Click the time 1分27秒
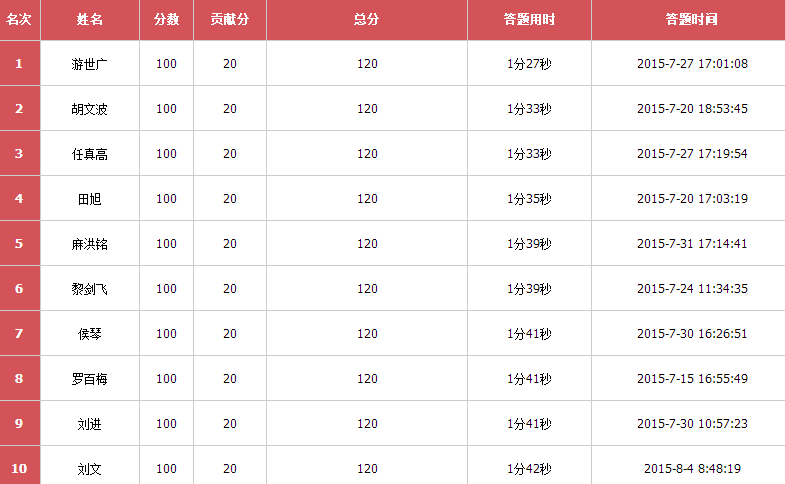The width and height of the screenshot is (785, 484). pos(529,64)
